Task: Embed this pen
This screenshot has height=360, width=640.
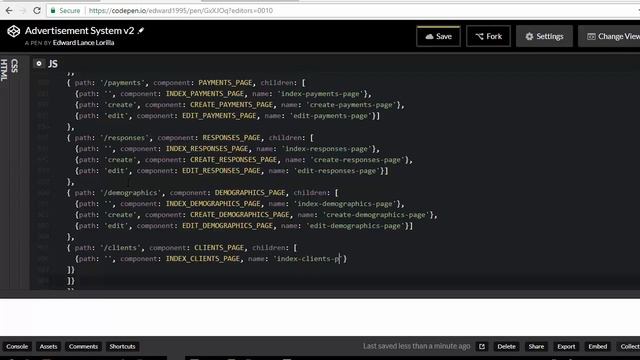Action: pyautogui.click(x=598, y=347)
